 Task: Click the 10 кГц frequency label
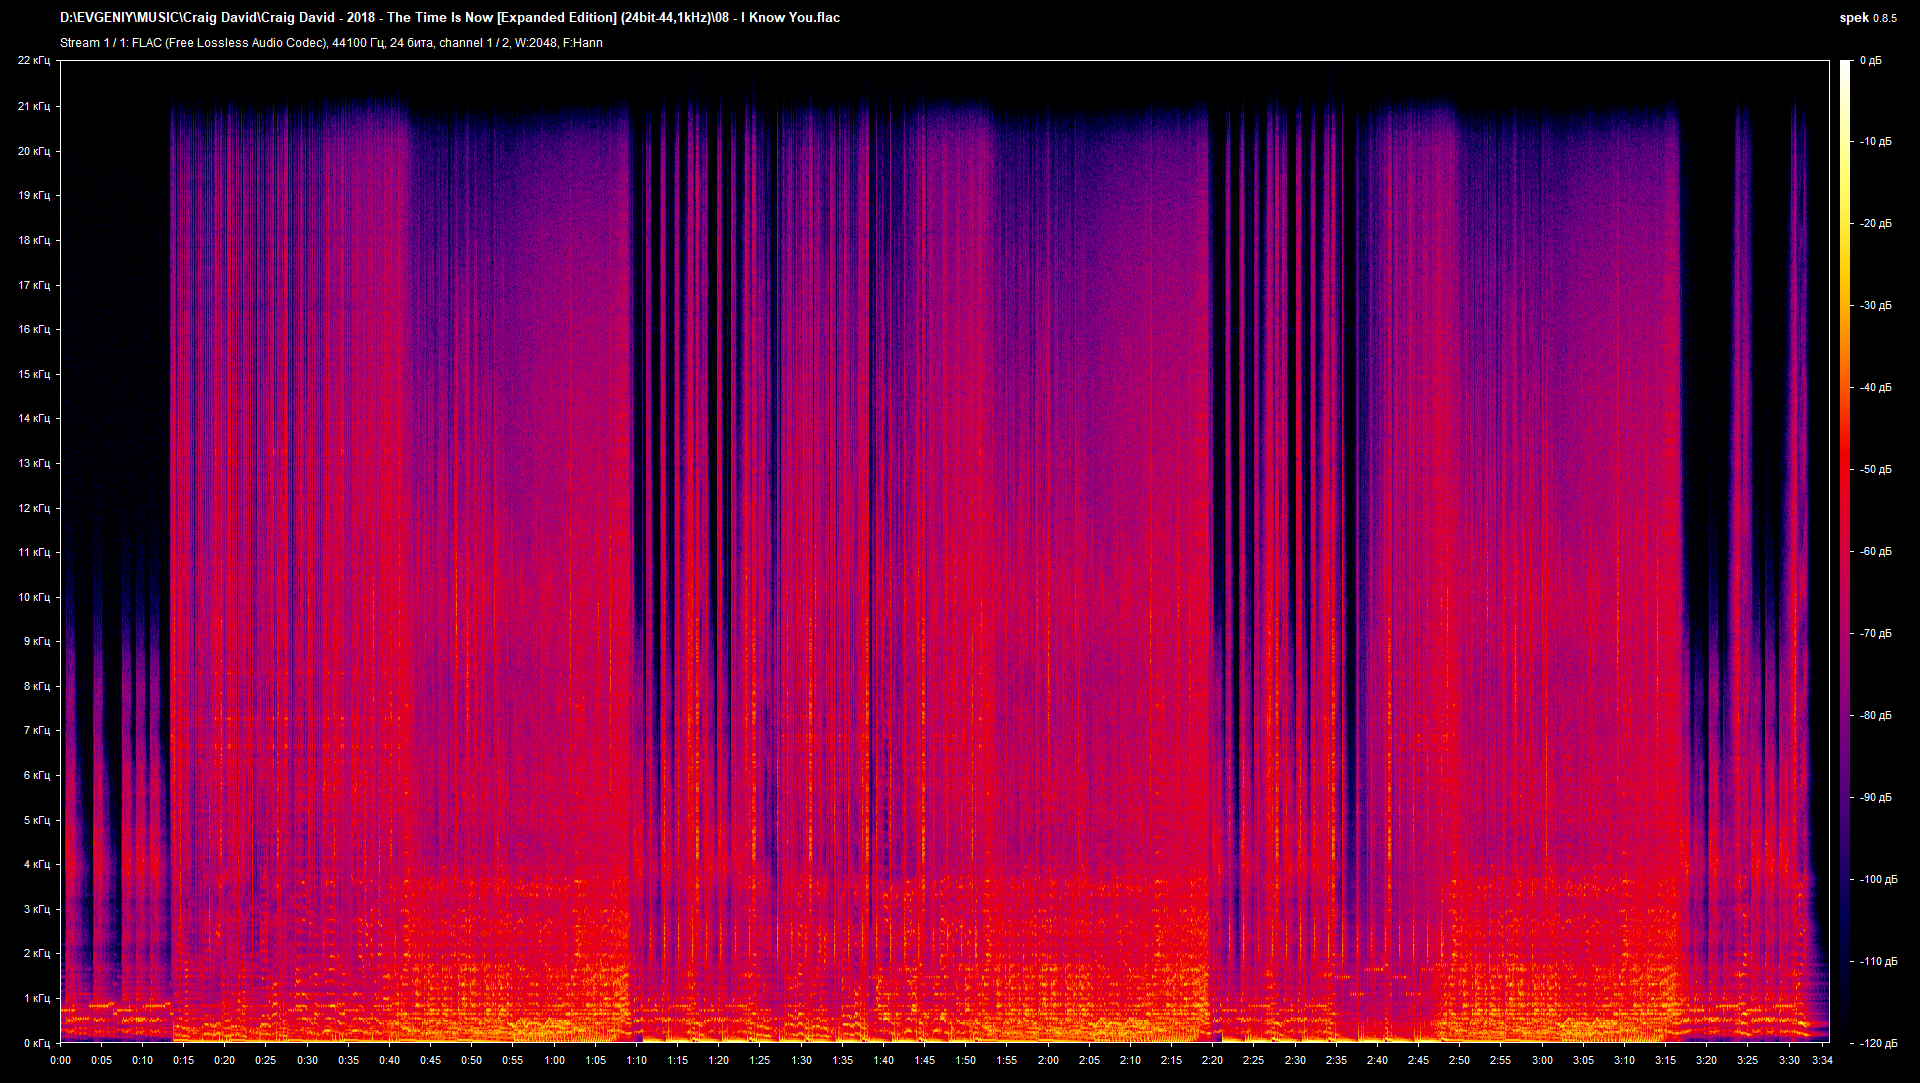click(x=37, y=596)
